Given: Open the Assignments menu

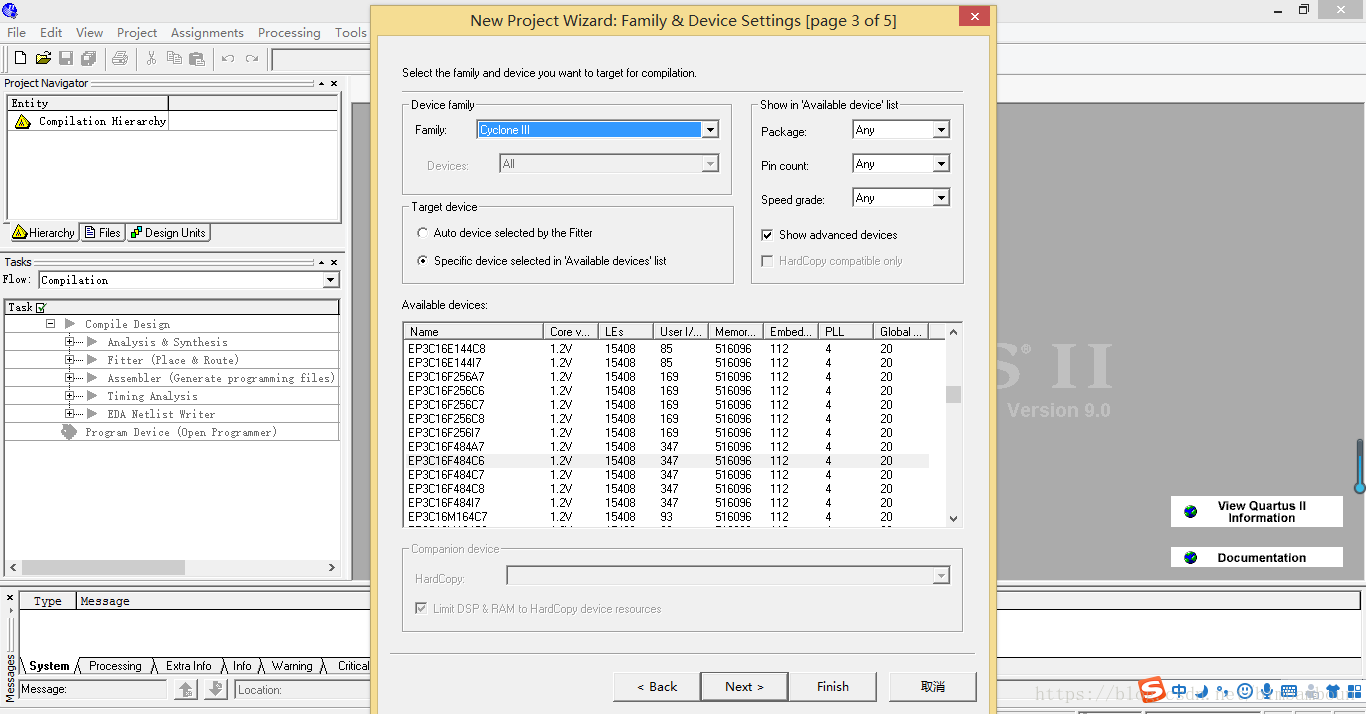Looking at the screenshot, I should point(207,33).
